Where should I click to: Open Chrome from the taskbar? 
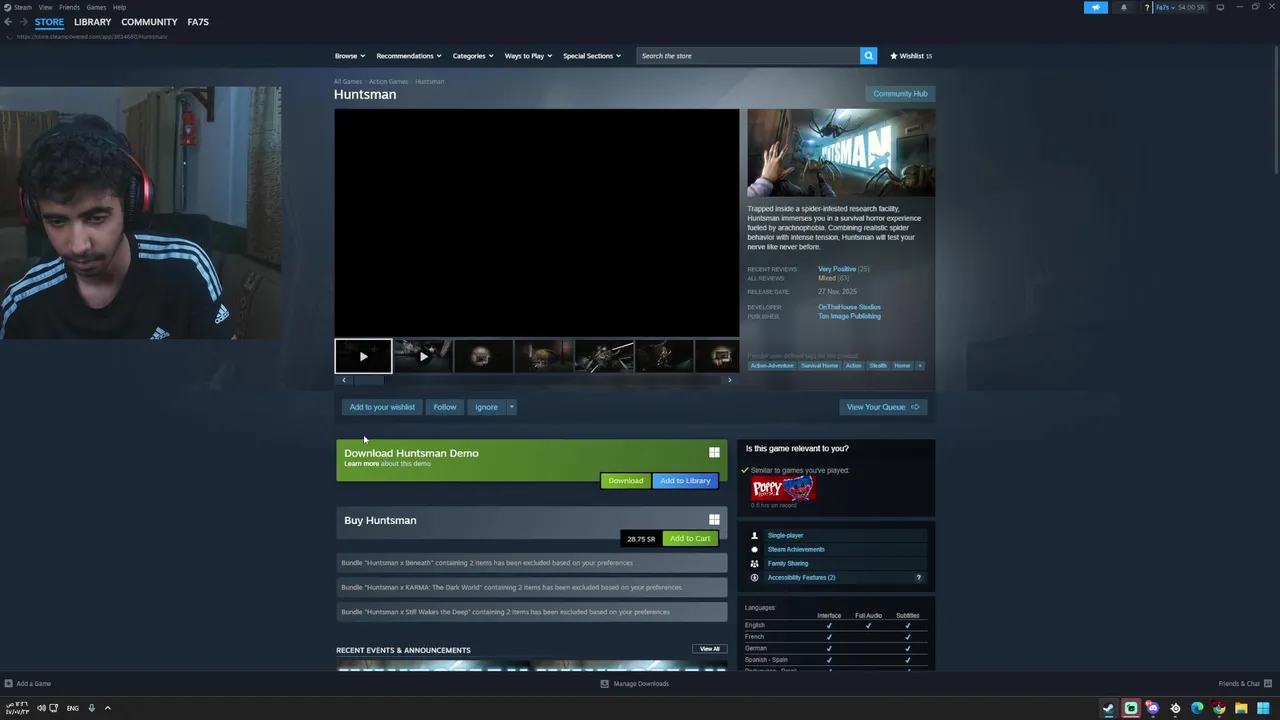pos(1219,708)
